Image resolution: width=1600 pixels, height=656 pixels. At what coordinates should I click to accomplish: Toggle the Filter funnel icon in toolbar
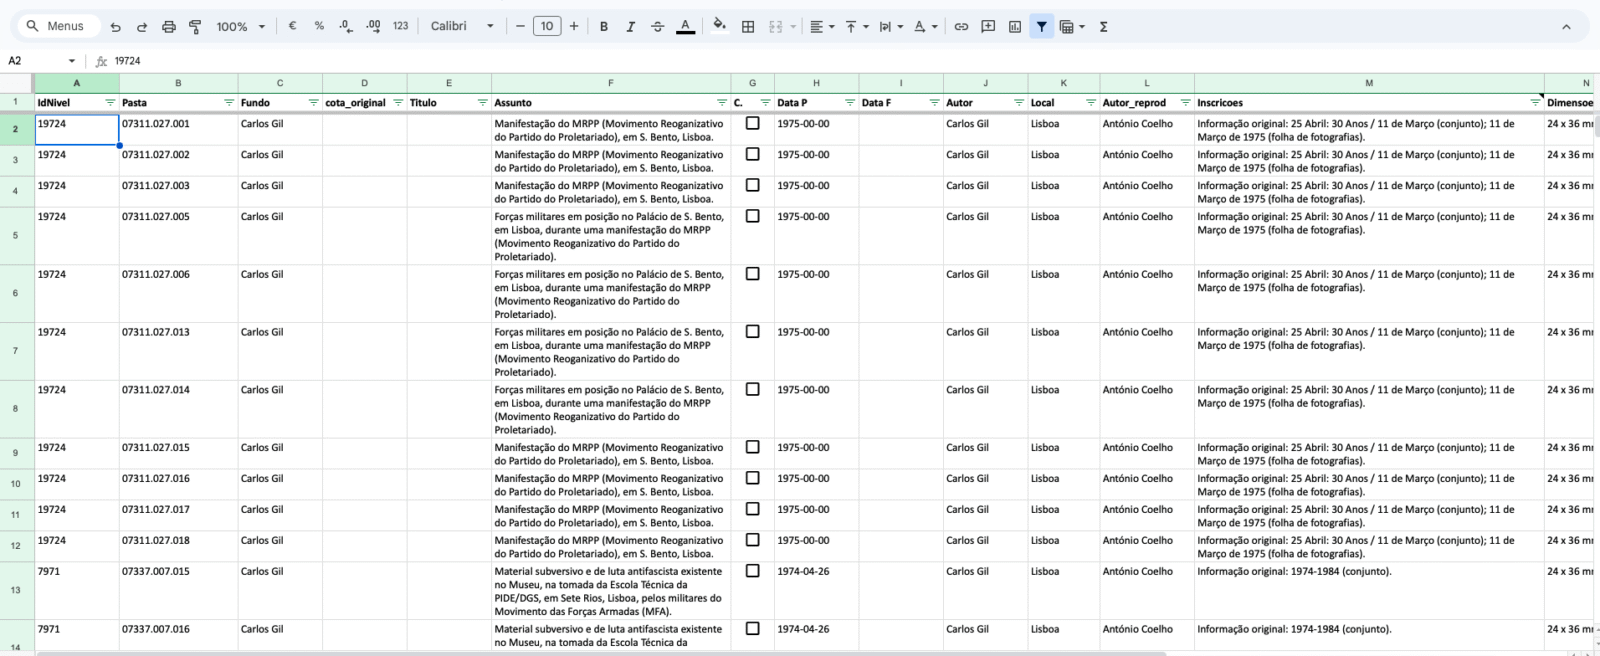point(1042,27)
